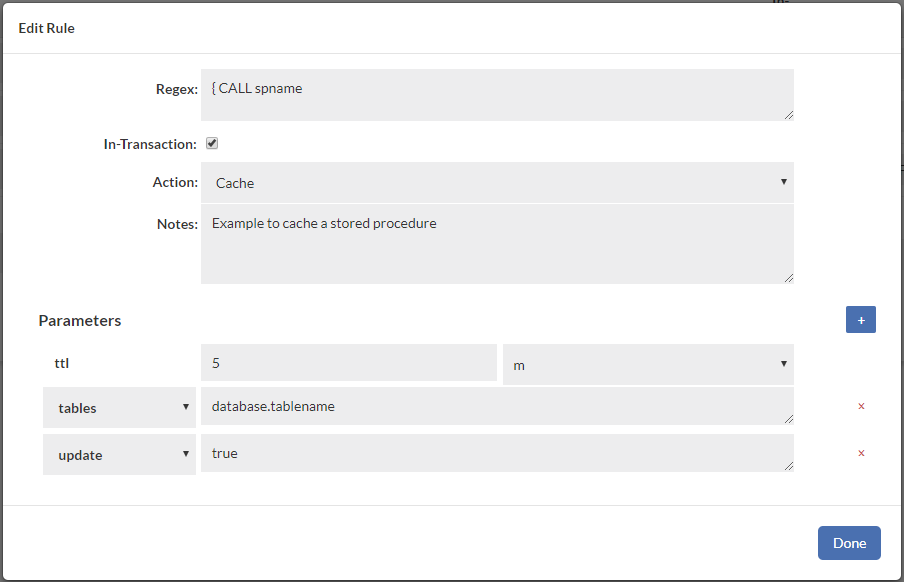Focus the Notes text area

click(x=497, y=244)
